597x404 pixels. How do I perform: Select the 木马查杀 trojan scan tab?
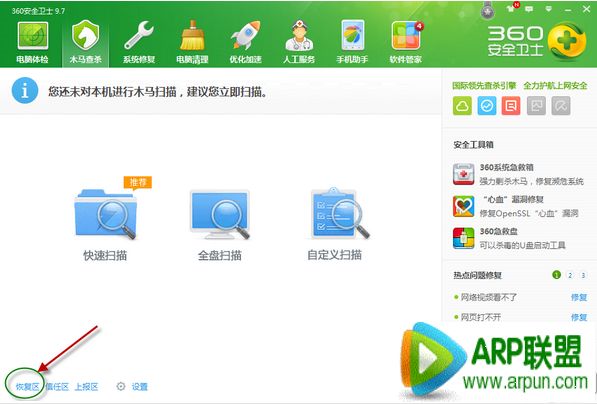point(85,43)
